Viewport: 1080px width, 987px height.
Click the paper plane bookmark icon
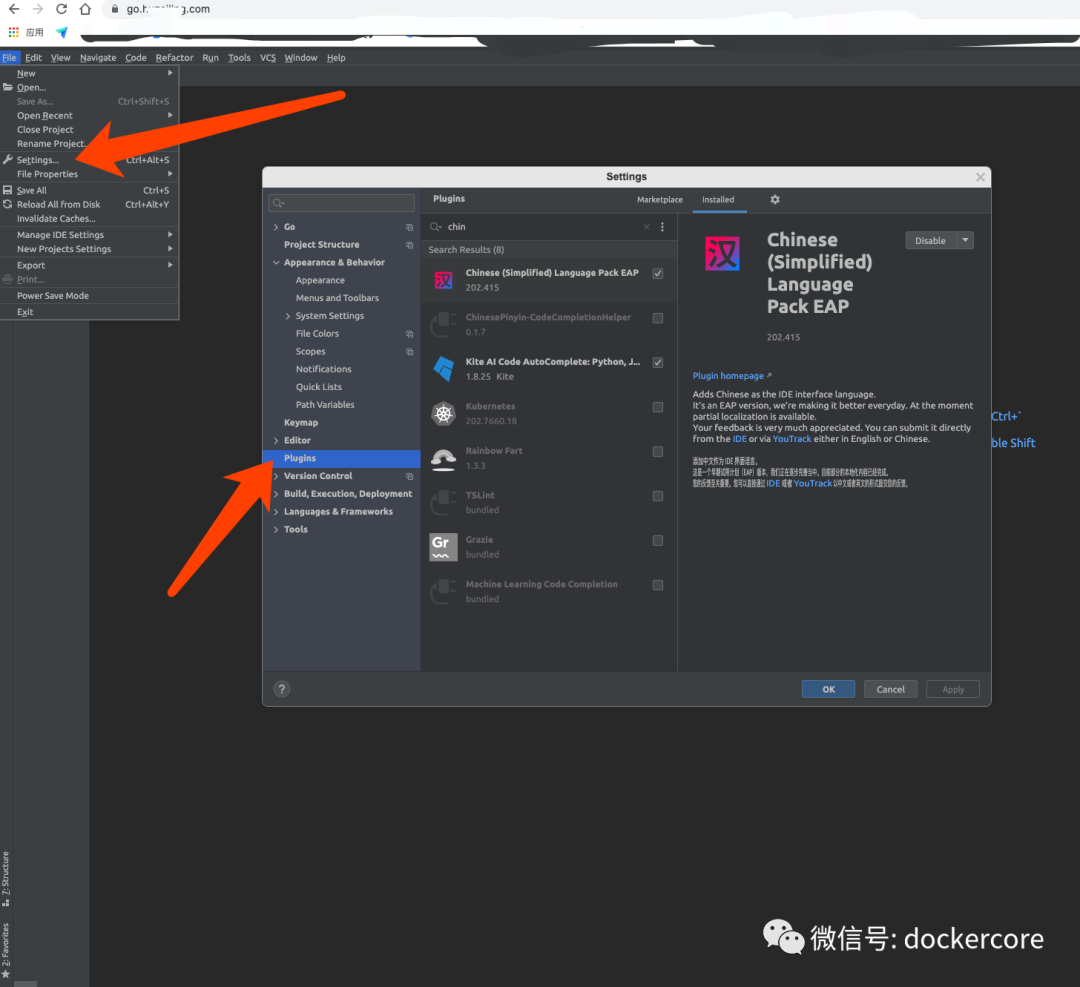click(x=62, y=32)
